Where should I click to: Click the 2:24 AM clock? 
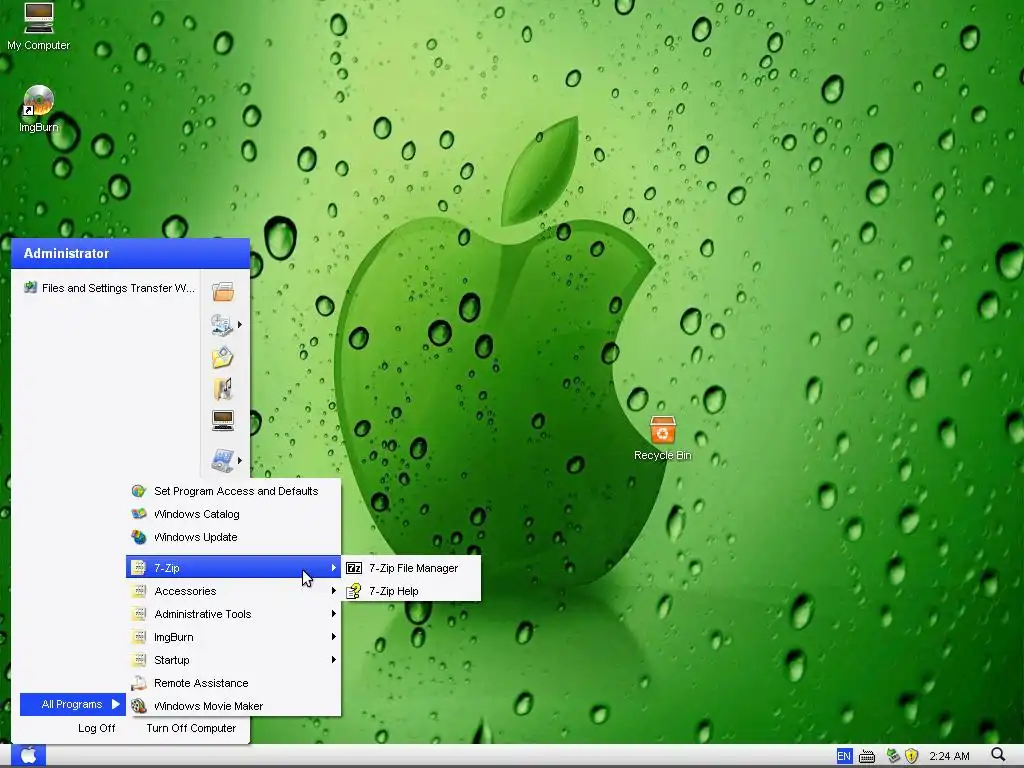point(949,756)
